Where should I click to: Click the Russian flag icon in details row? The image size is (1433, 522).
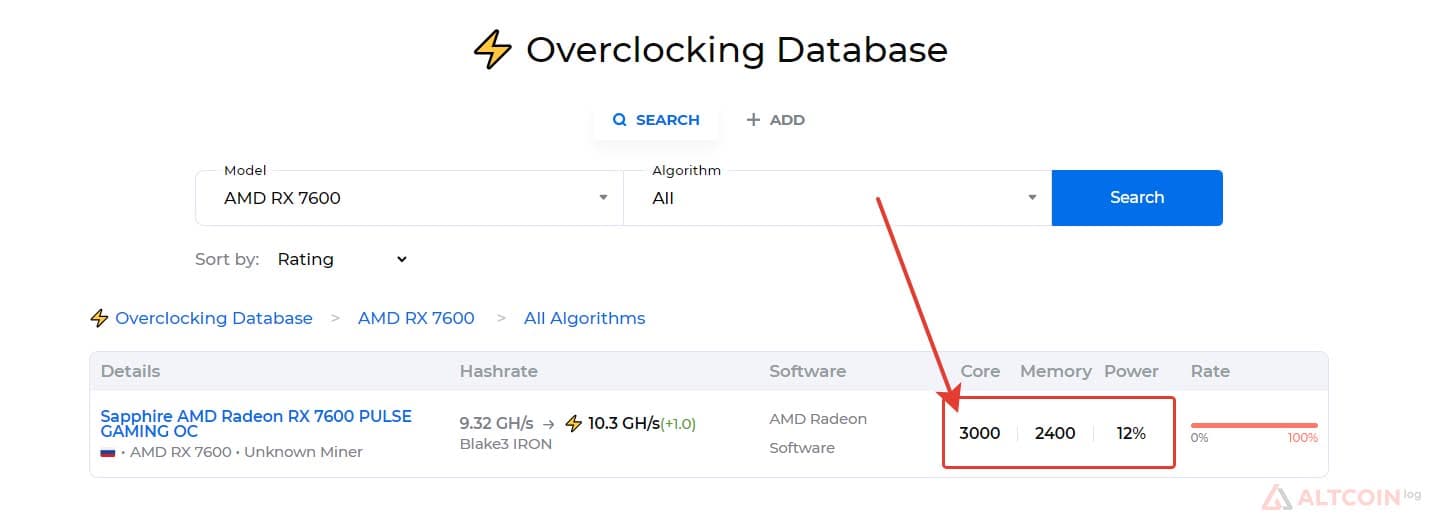(x=108, y=452)
